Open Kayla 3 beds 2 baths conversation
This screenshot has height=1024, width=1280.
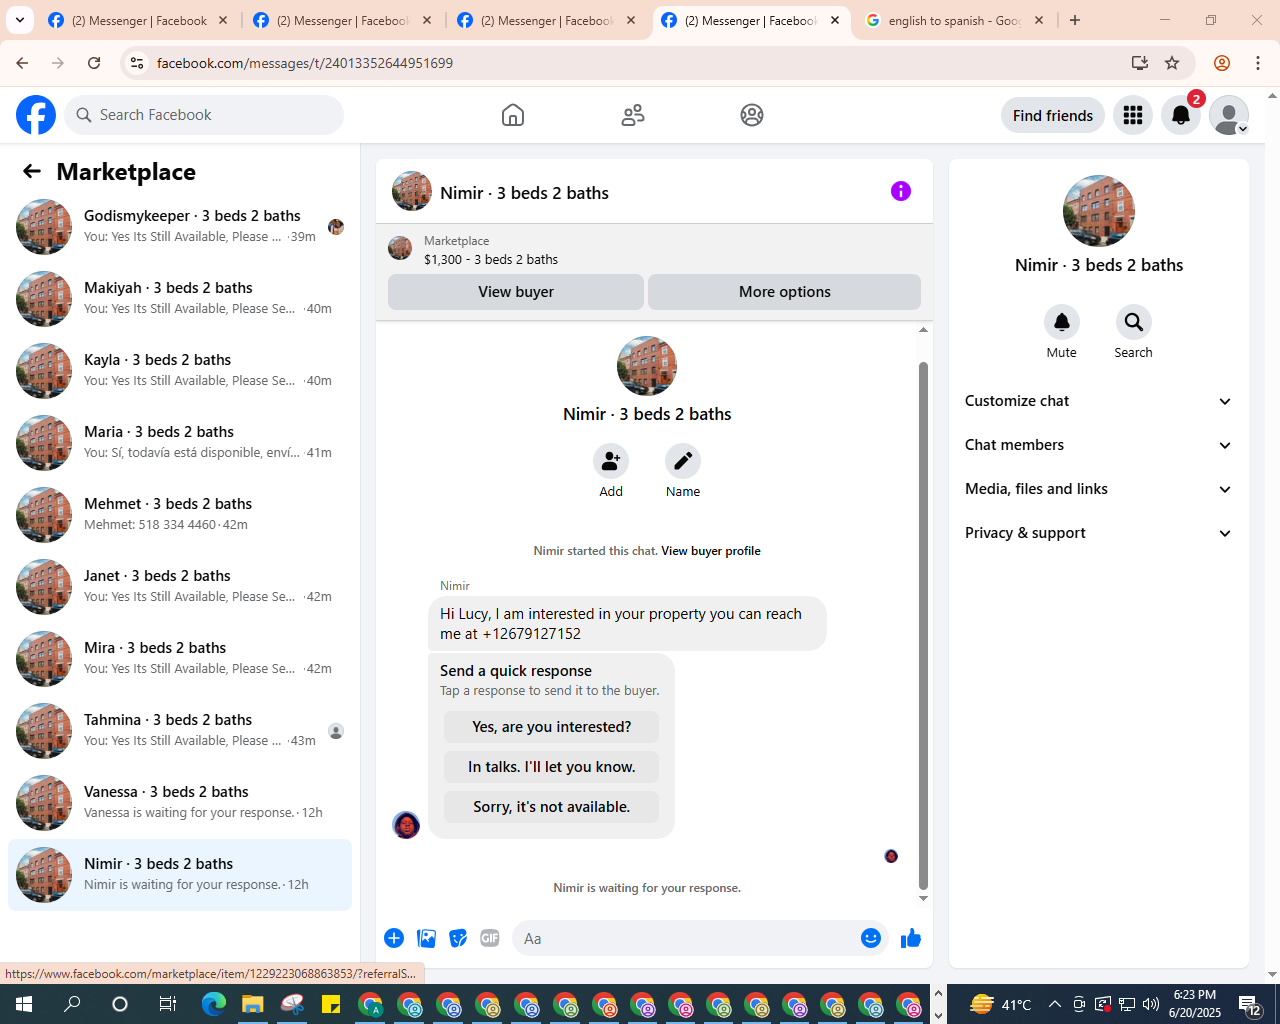pyautogui.click(x=180, y=371)
